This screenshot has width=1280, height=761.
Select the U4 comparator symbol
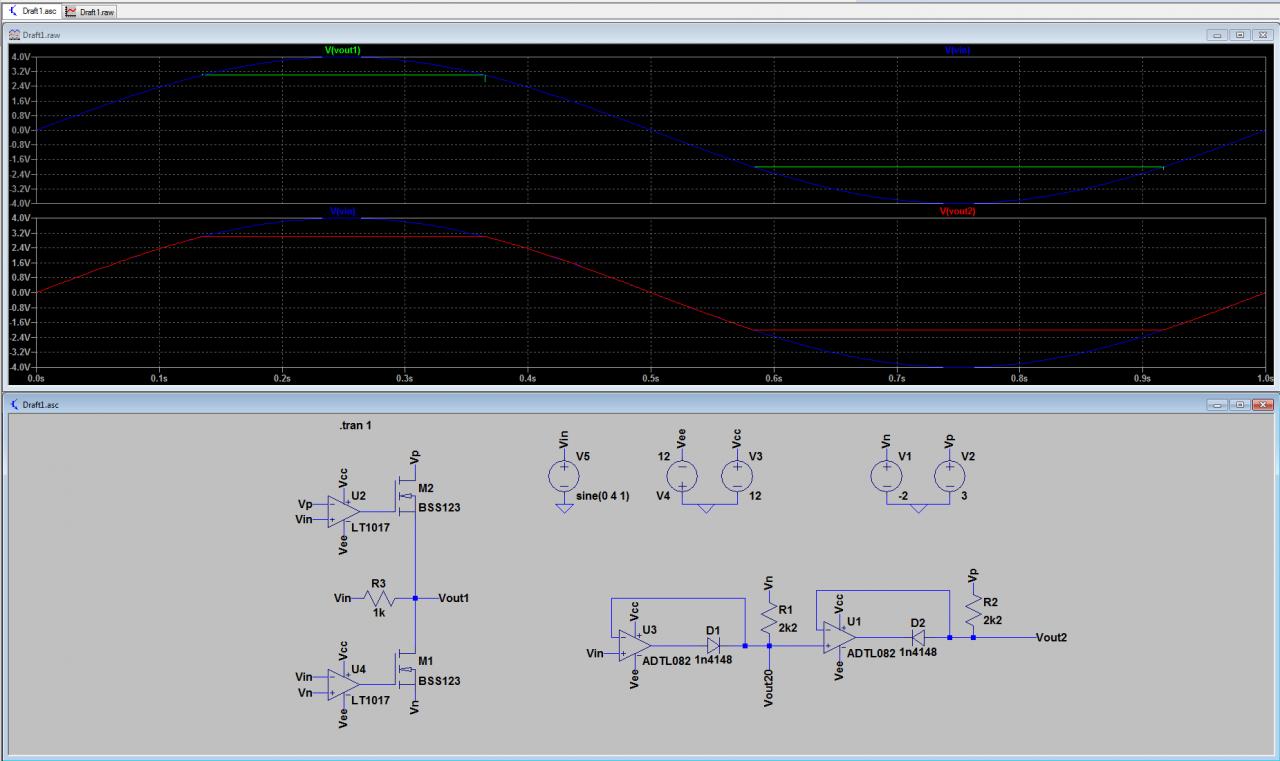click(345, 684)
